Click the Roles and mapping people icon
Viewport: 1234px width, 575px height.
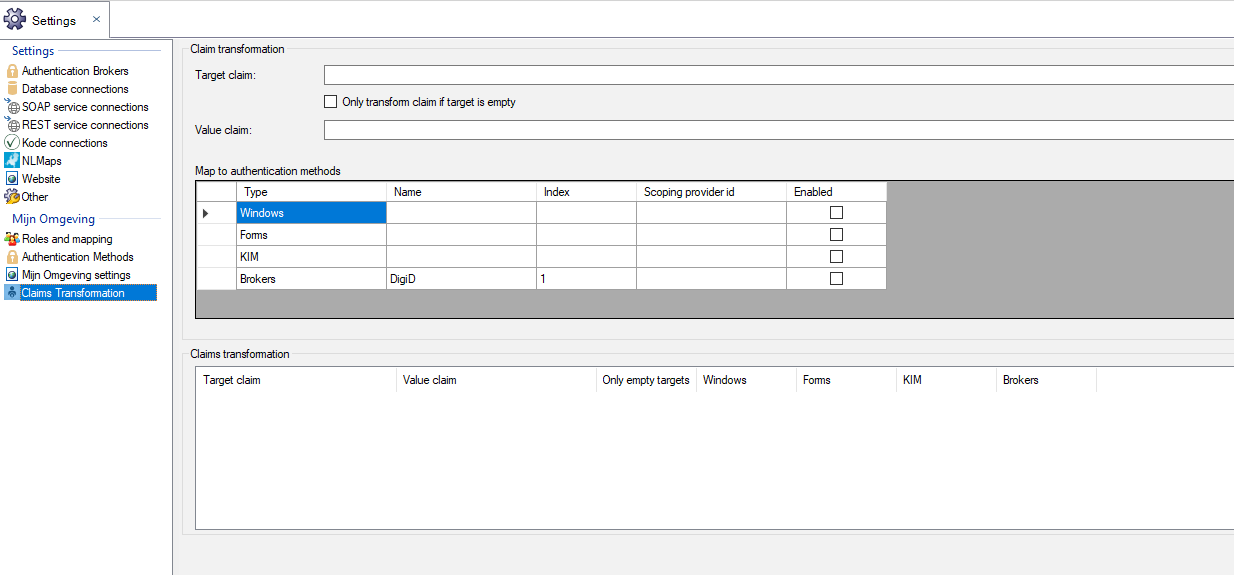[x=12, y=239]
